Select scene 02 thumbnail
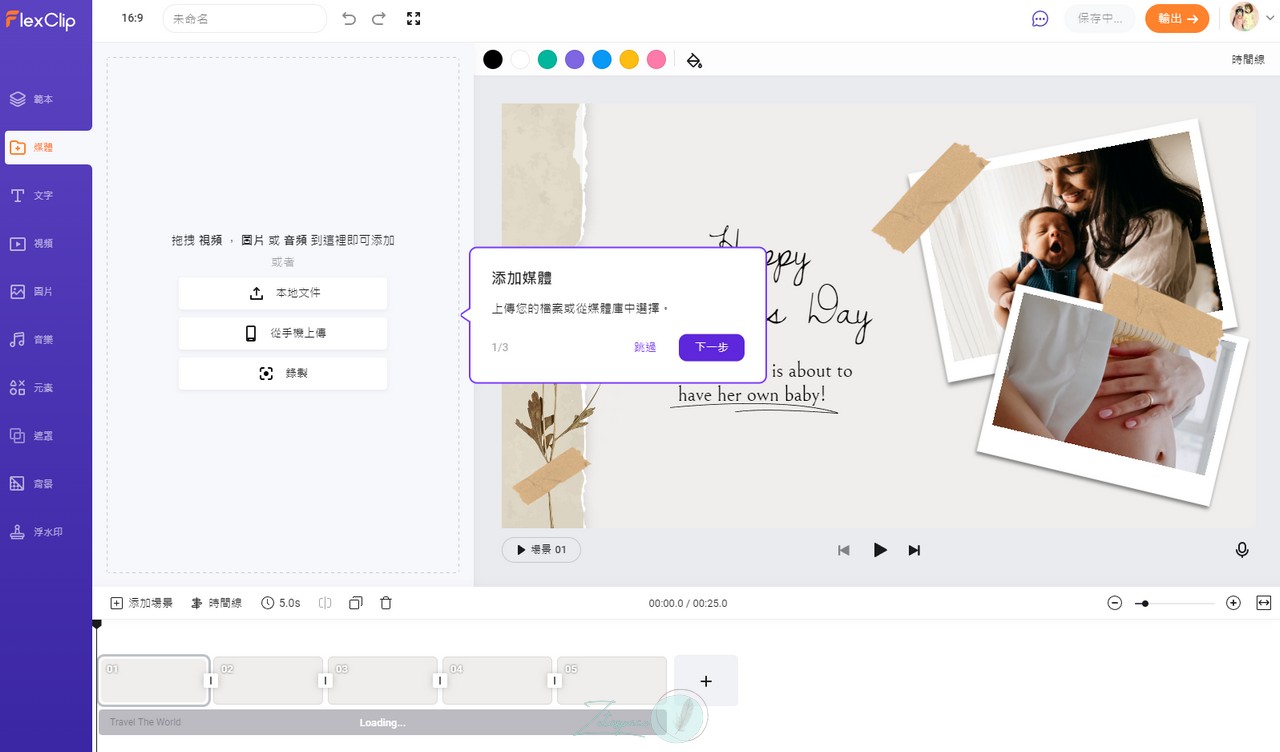The width and height of the screenshot is (1280, 752). pos(268,681)
